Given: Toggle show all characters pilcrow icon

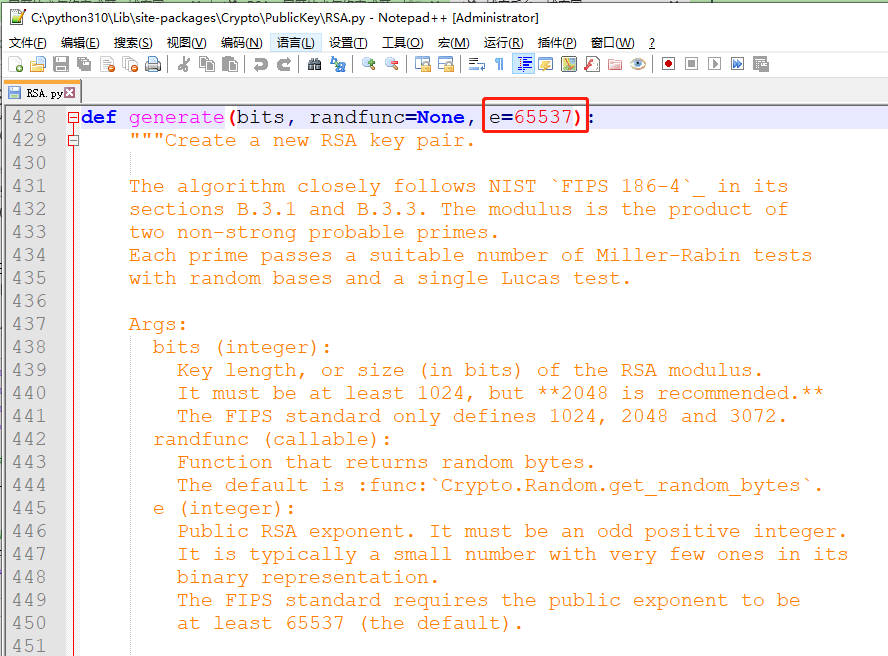Looking at the screenshot, I should tap(500, 65).
